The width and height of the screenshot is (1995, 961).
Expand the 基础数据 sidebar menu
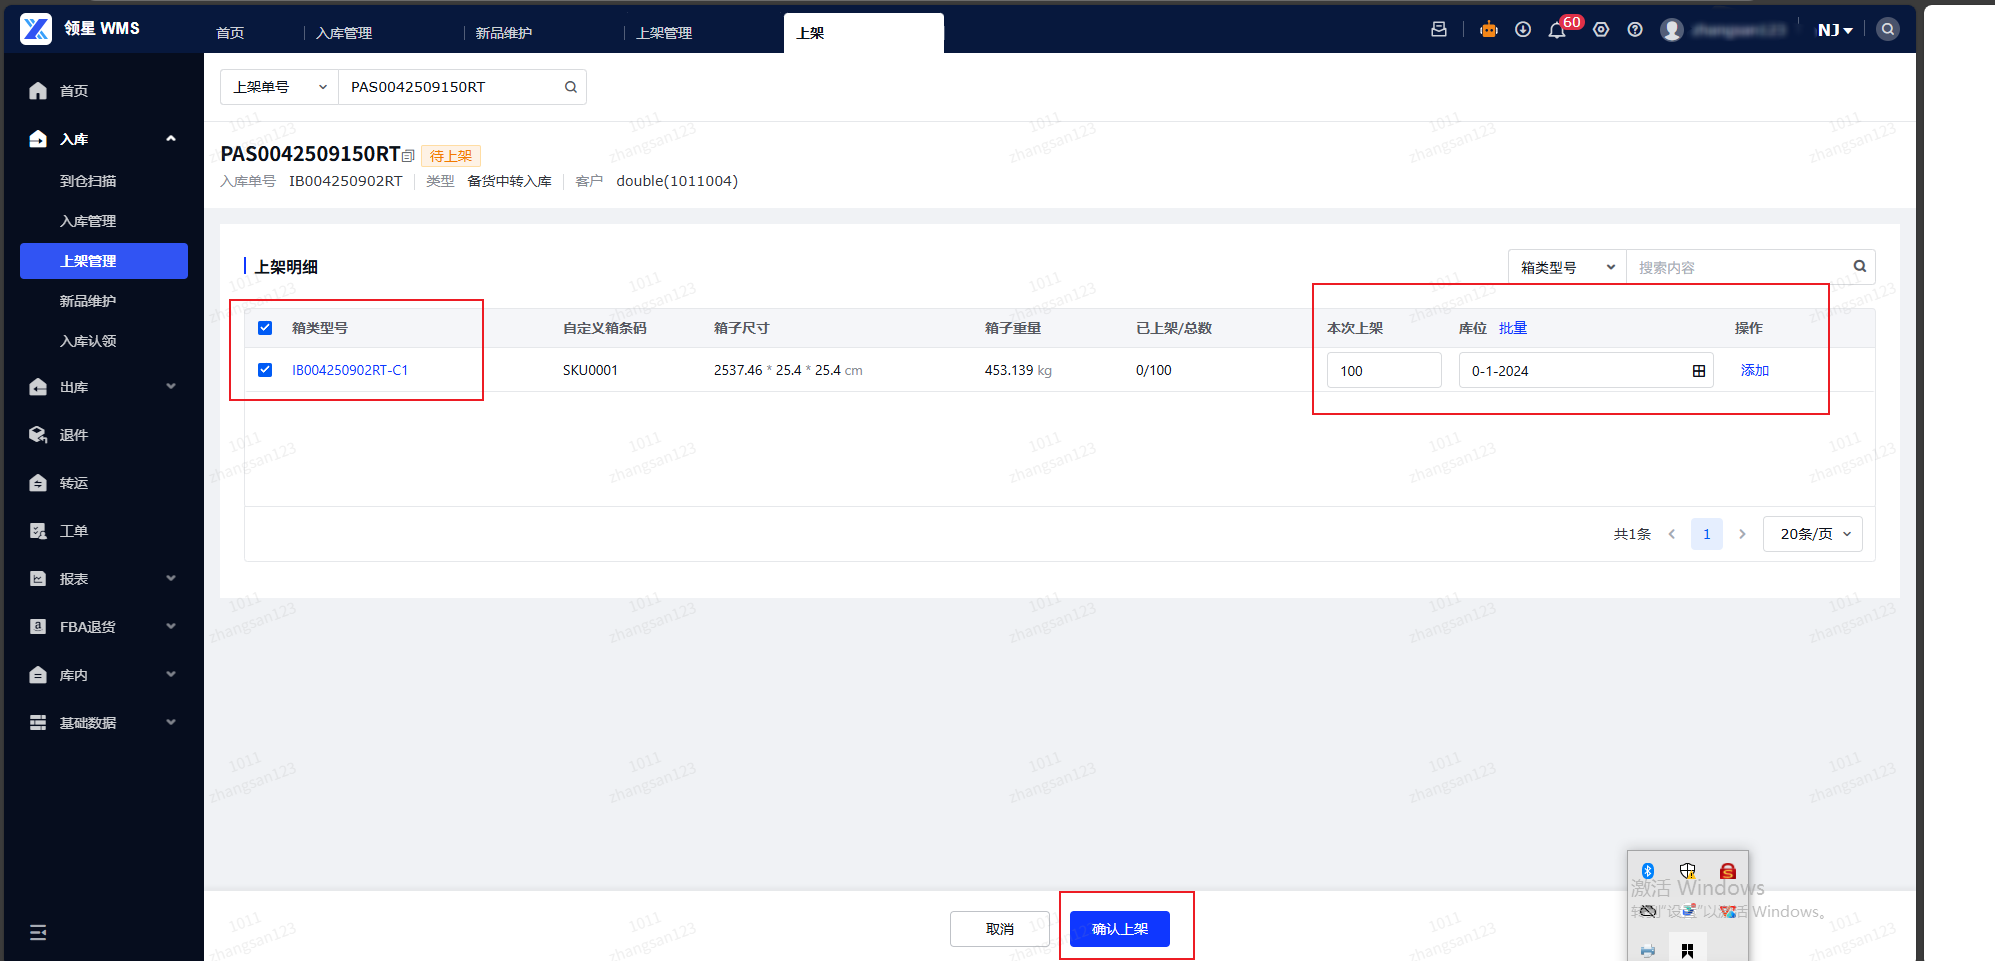click(171, 723)
